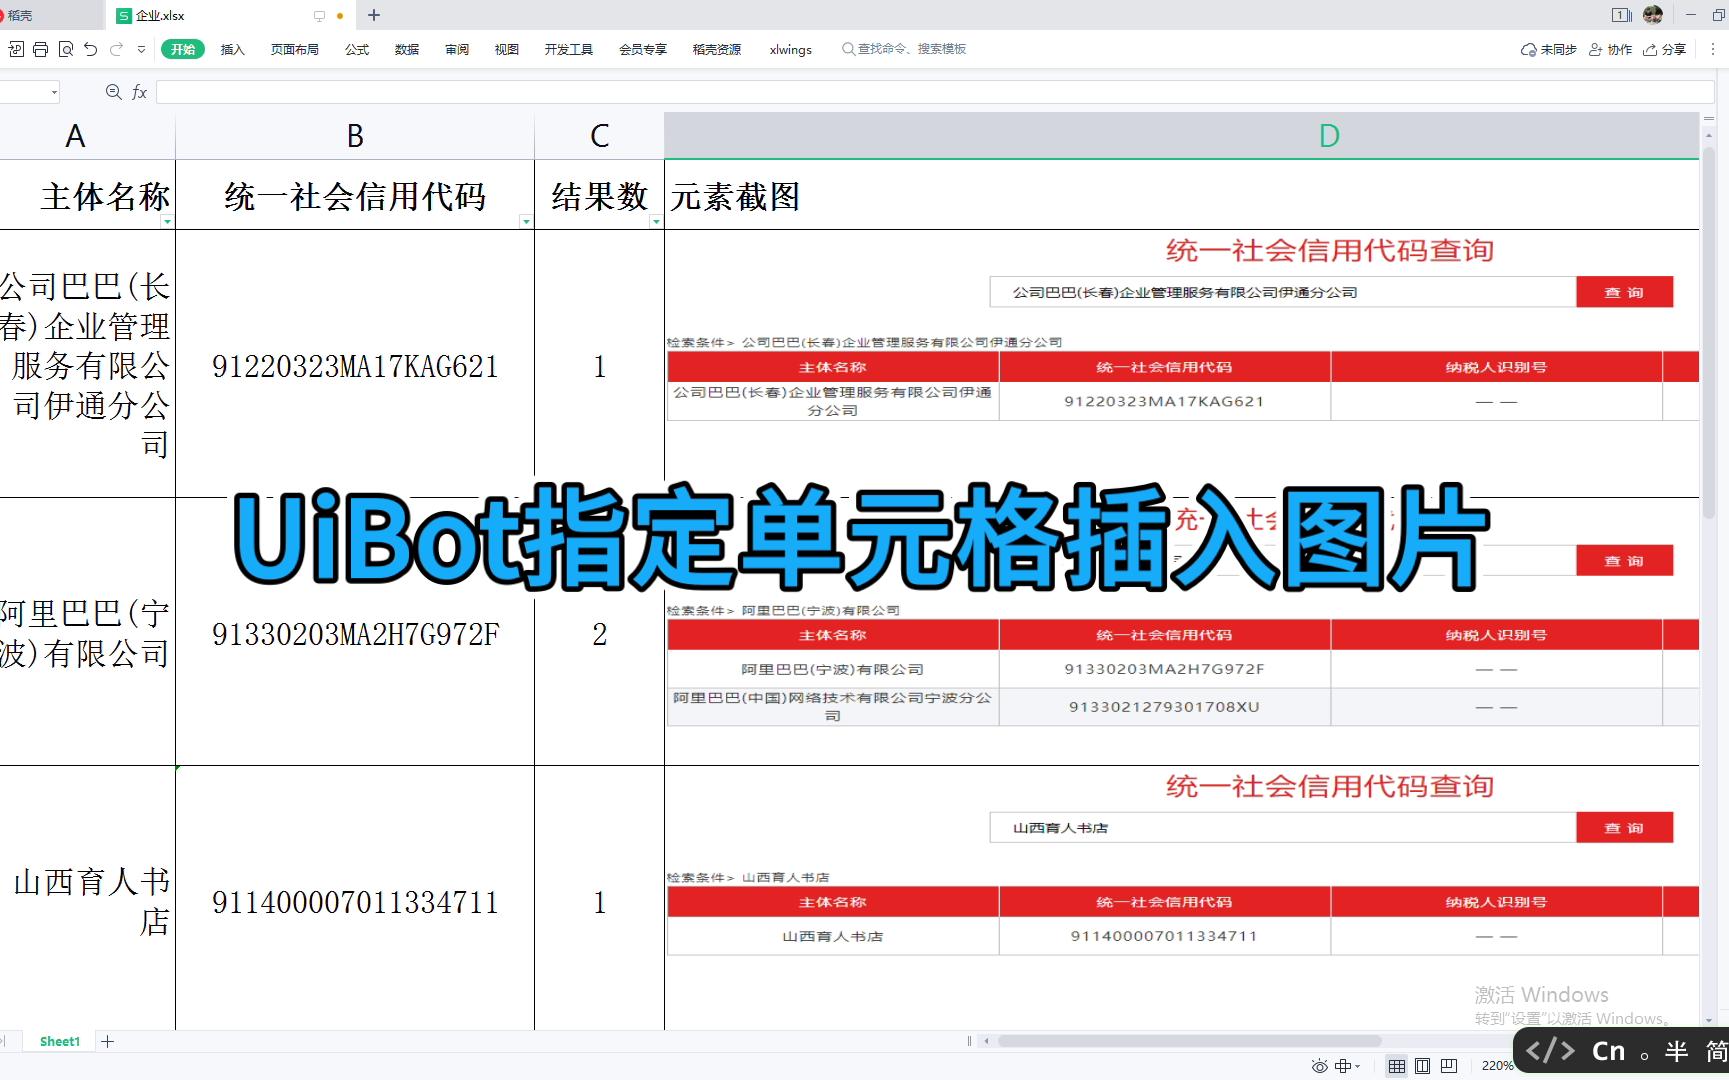
Task: Click cell with code 91220323MA17KAG621
Action: click(x=355, y=366)
